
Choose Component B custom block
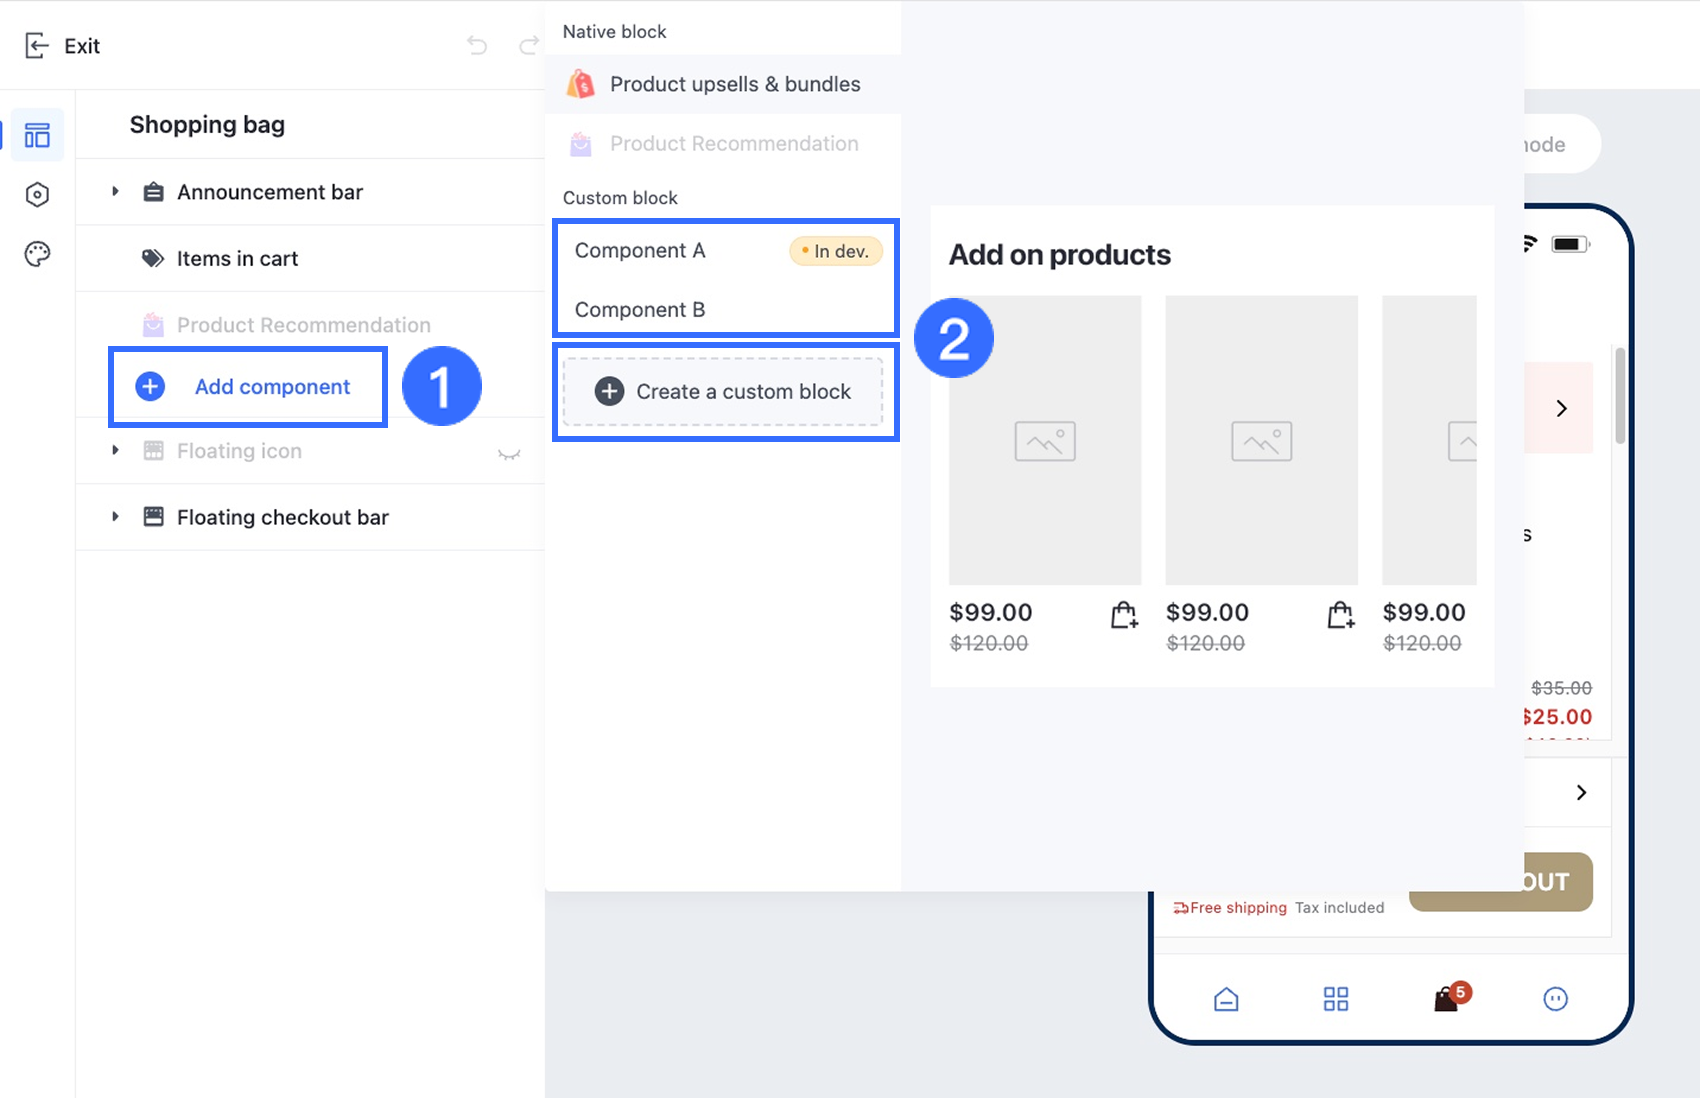tap(640, 310)
